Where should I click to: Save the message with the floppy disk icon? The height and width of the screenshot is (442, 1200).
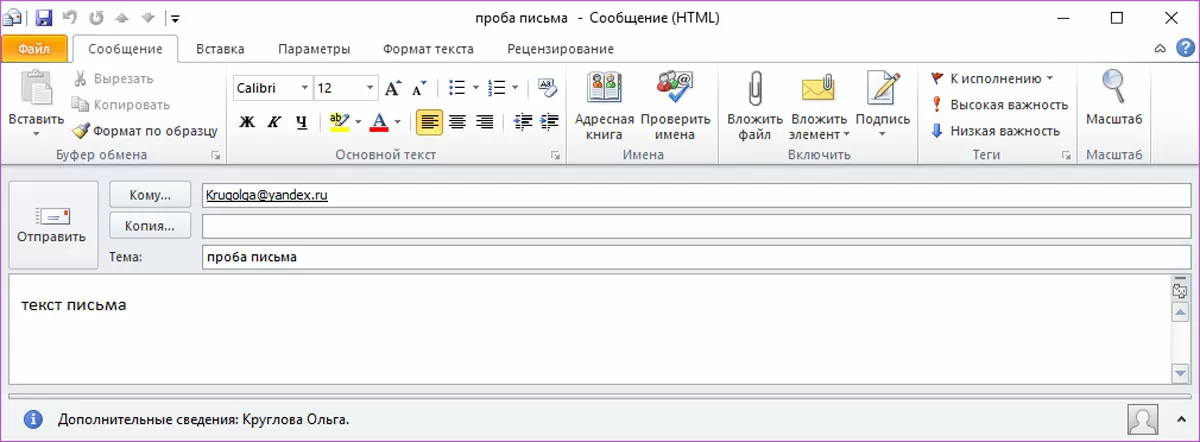[43, 18]
